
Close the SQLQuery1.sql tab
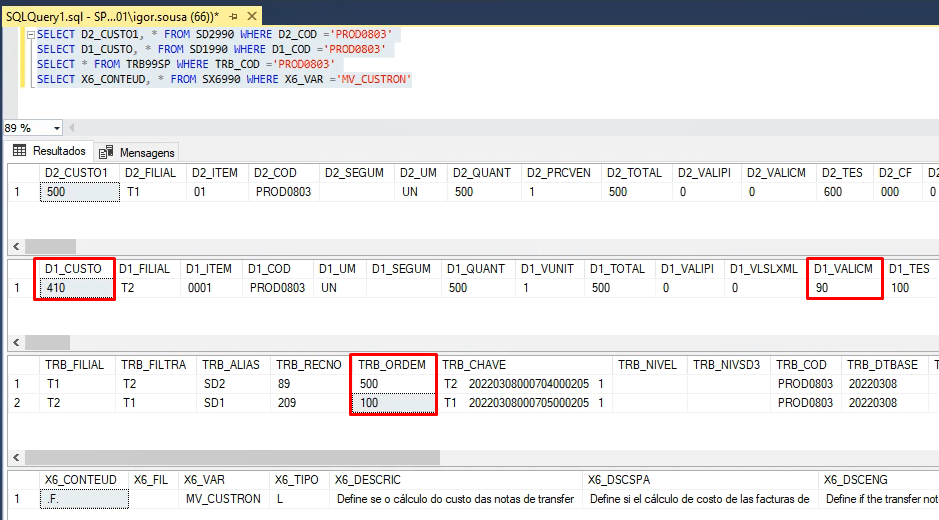click(252, 16)
